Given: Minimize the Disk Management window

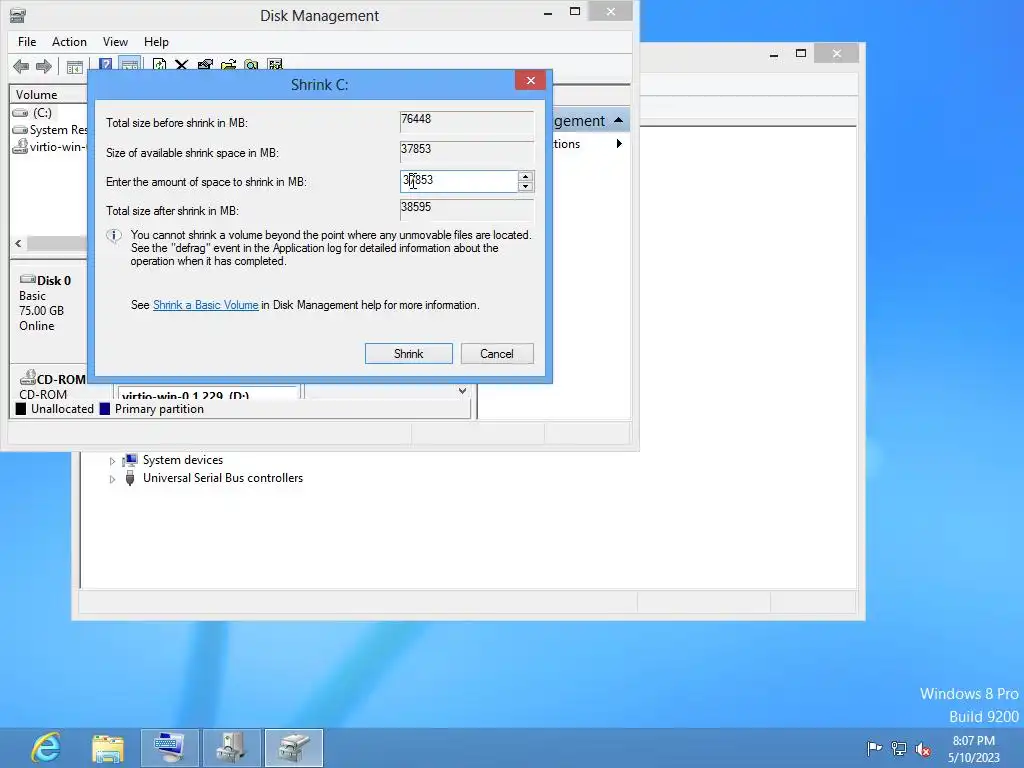Looking at the screenshot, I should pyautogui.click(x=548, y=12).
